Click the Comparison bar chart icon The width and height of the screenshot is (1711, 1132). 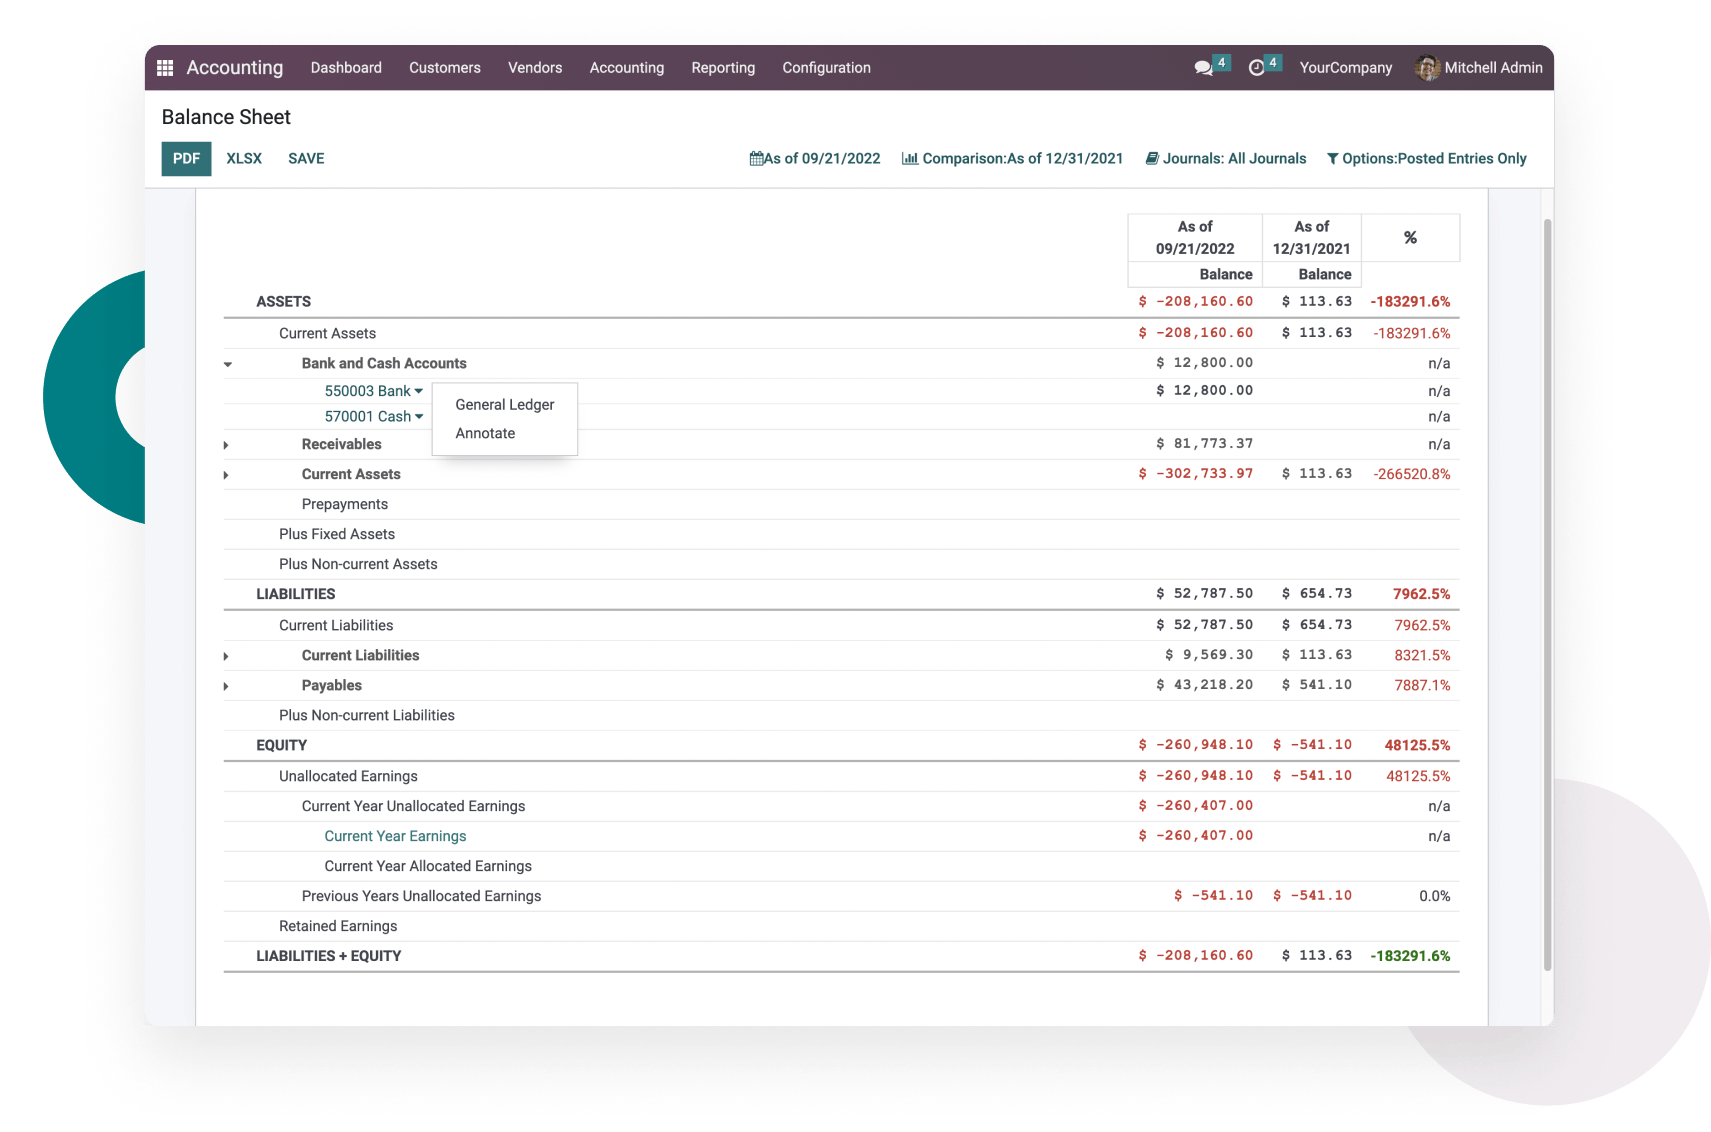(x=910, y=158)
